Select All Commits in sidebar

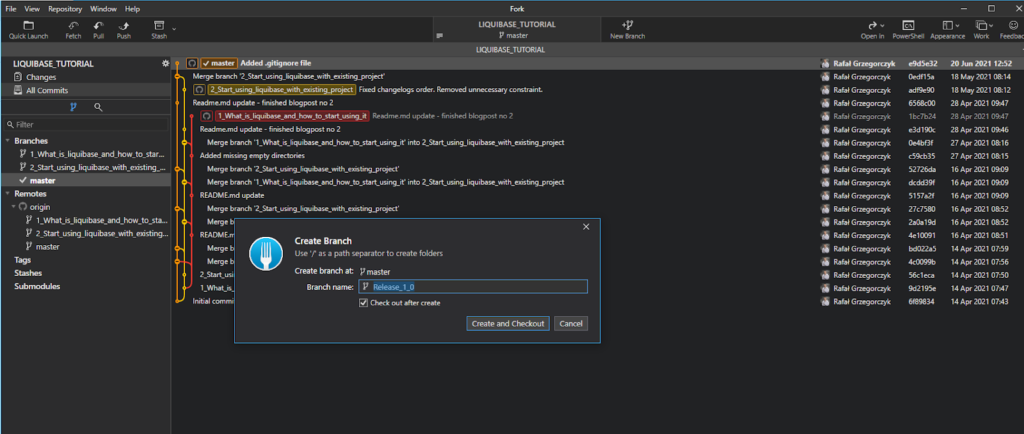point(85,90)
